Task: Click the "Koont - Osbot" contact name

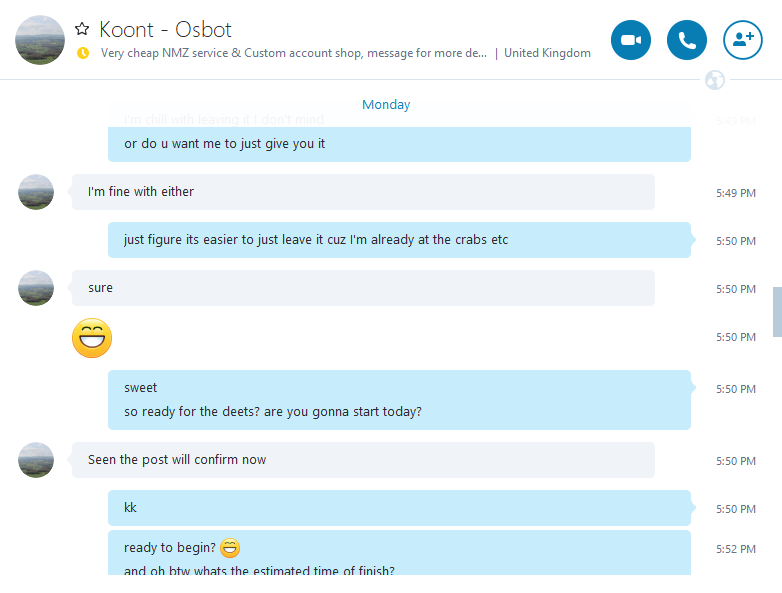Action: pos(166,30)
